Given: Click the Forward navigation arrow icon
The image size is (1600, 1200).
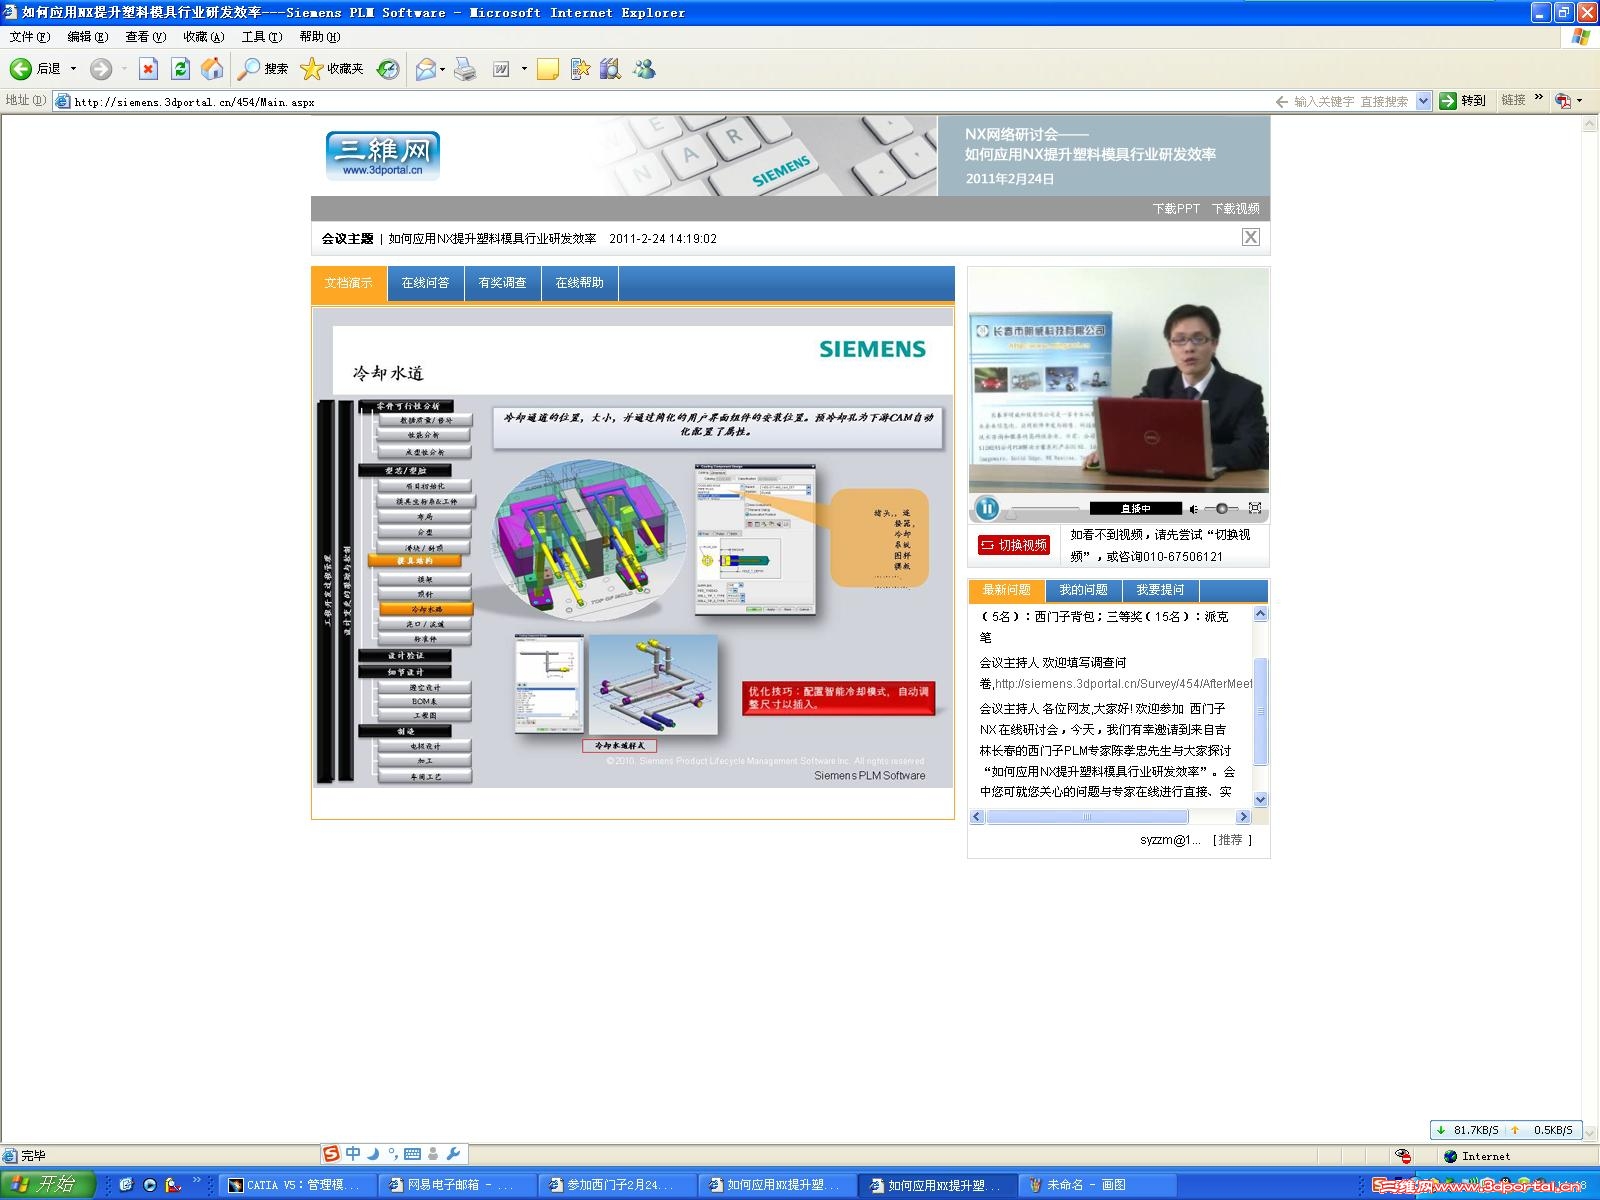Looking at the screenshot, I should coord(101,69).
